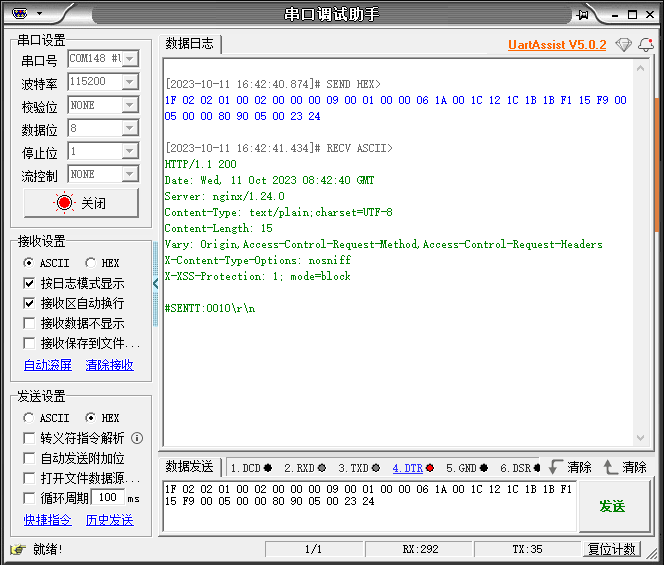Close the serial assistant window
This screenshot has height=565, width=664.
click(650, 15)
